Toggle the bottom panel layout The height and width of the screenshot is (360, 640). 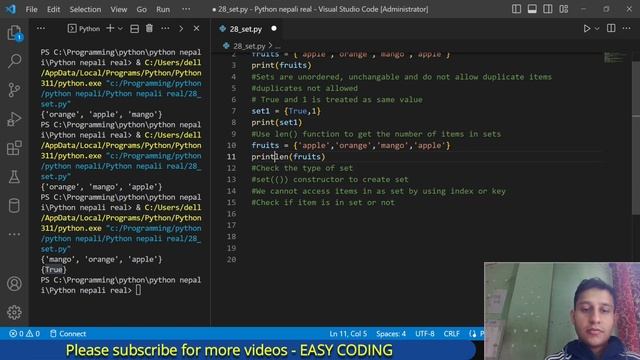(x=532, y=9)
